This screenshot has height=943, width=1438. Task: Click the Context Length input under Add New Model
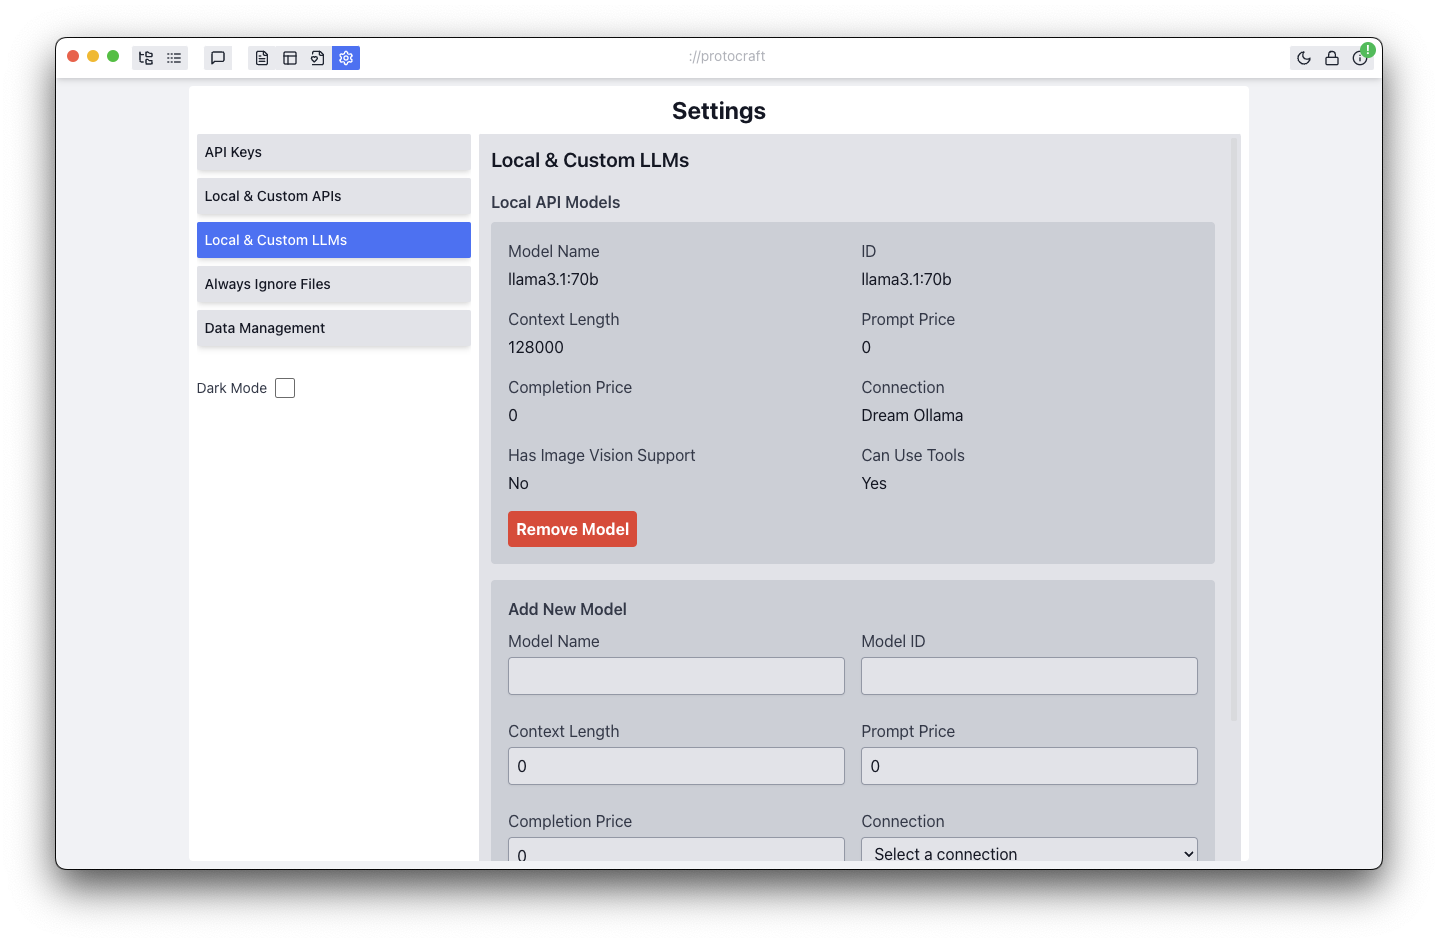click(676, 766)
